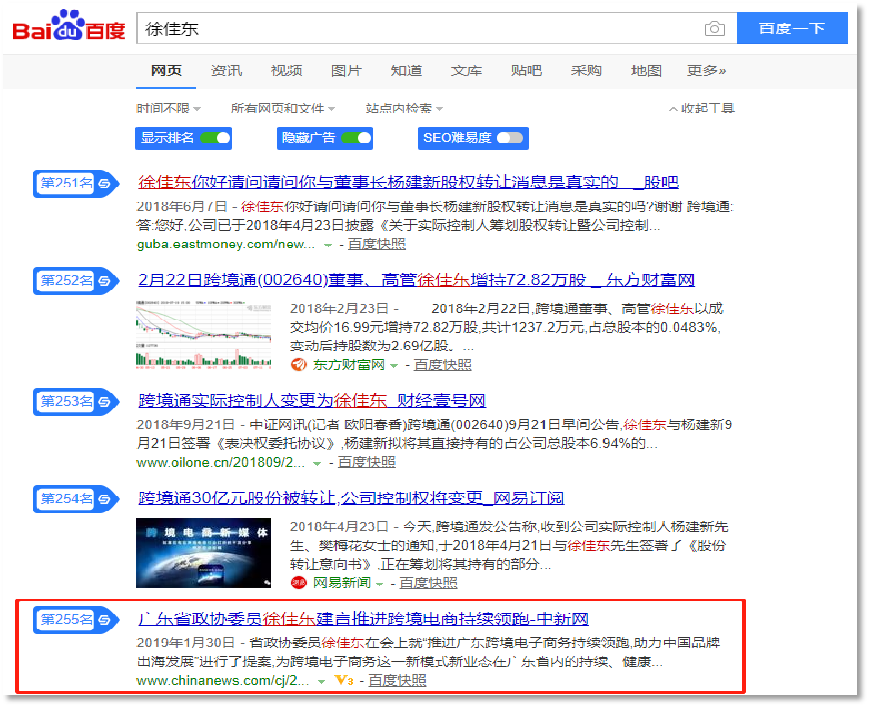The height and width of the screenshot is (707, 869).
Task: Open the 所有网页和文件 dropdown
Action: (x=283, y=108)
